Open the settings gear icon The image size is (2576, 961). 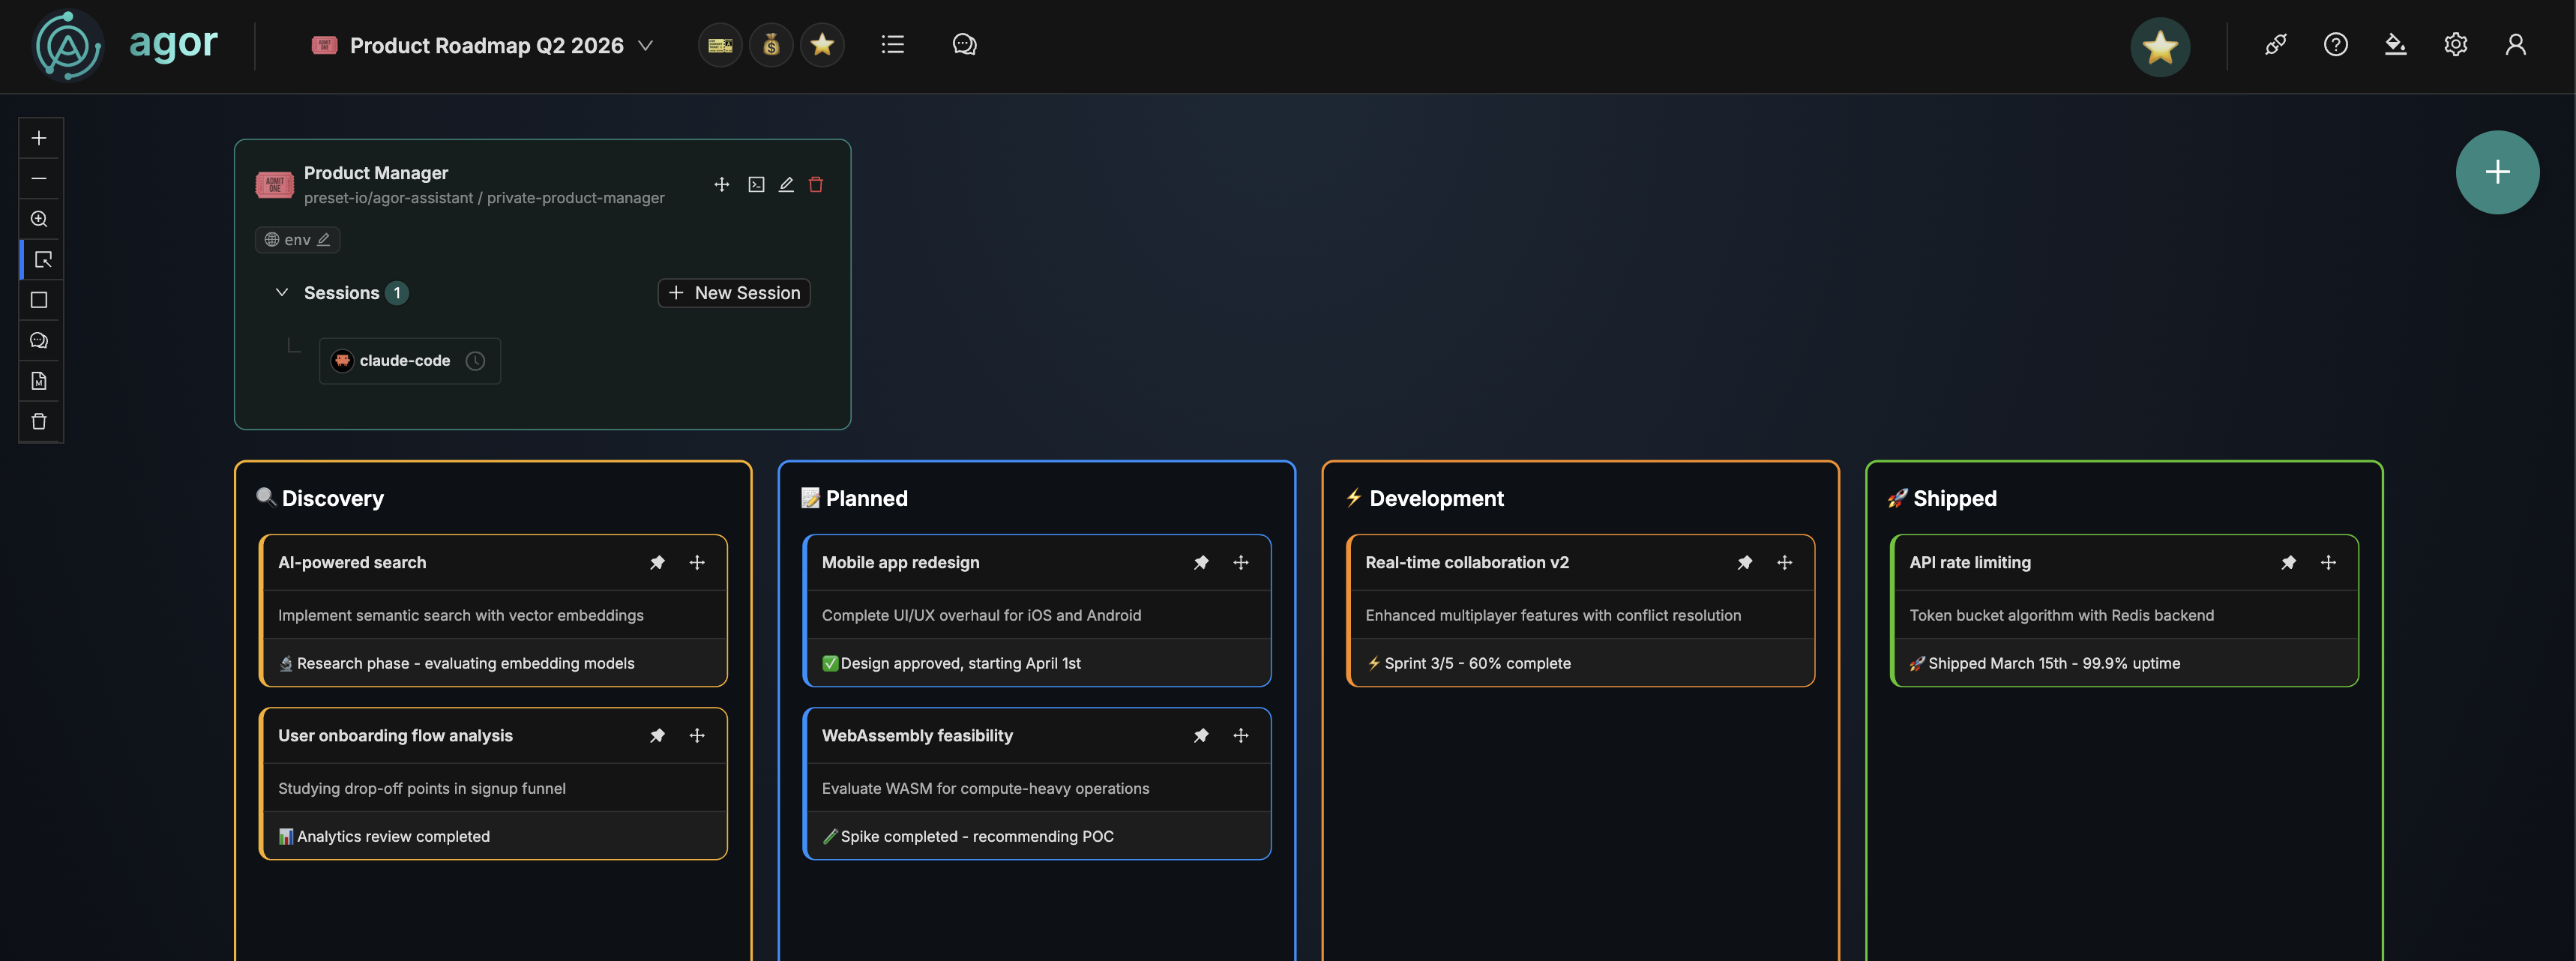click(2456, 44)
